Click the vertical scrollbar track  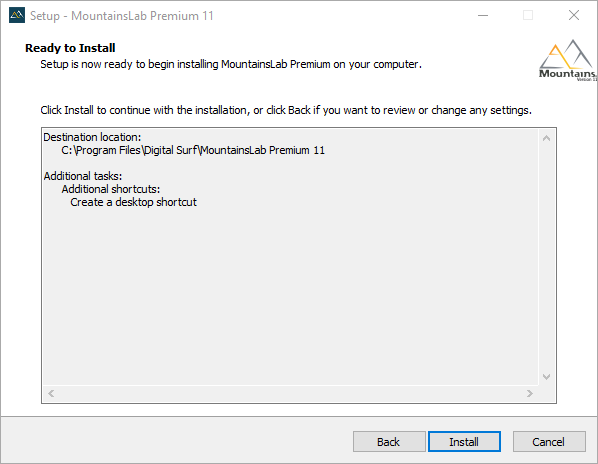pos(547,258)
